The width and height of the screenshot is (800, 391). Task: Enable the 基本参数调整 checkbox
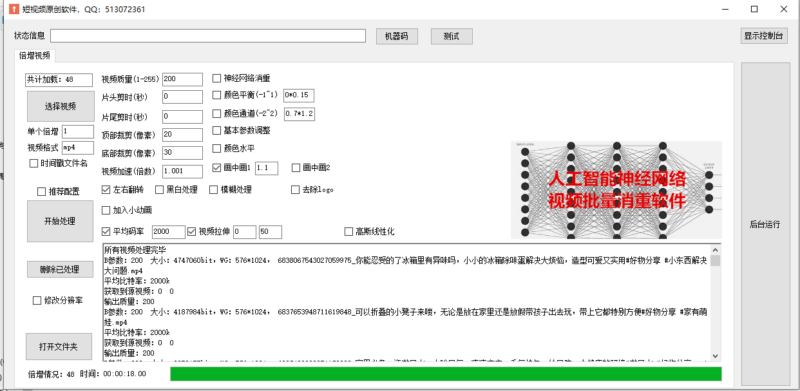tap(217, 130)
